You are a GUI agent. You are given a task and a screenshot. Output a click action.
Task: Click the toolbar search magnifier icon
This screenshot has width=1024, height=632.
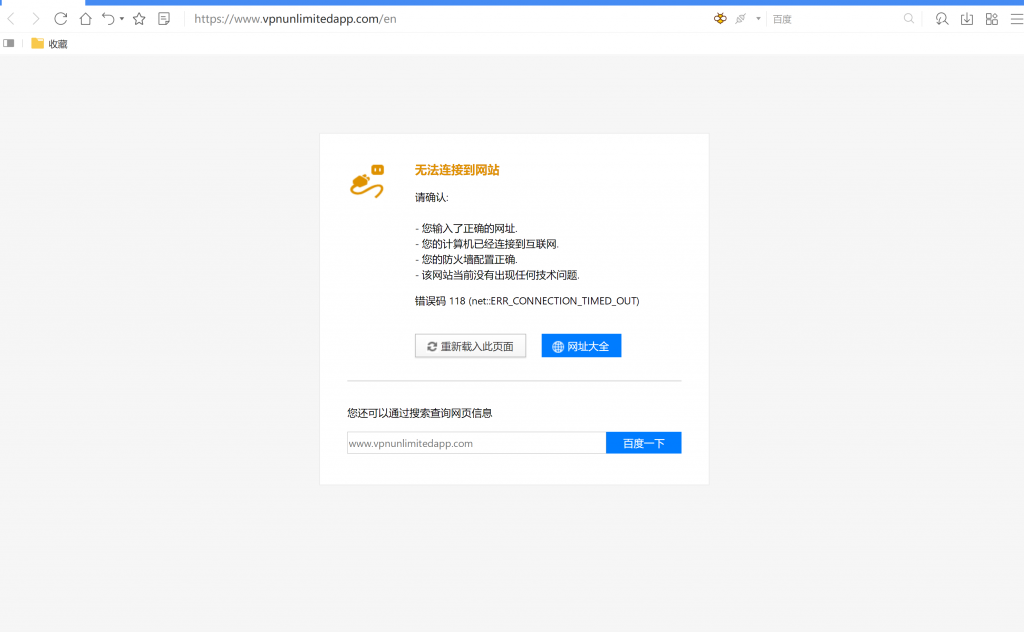coord(909,19)
